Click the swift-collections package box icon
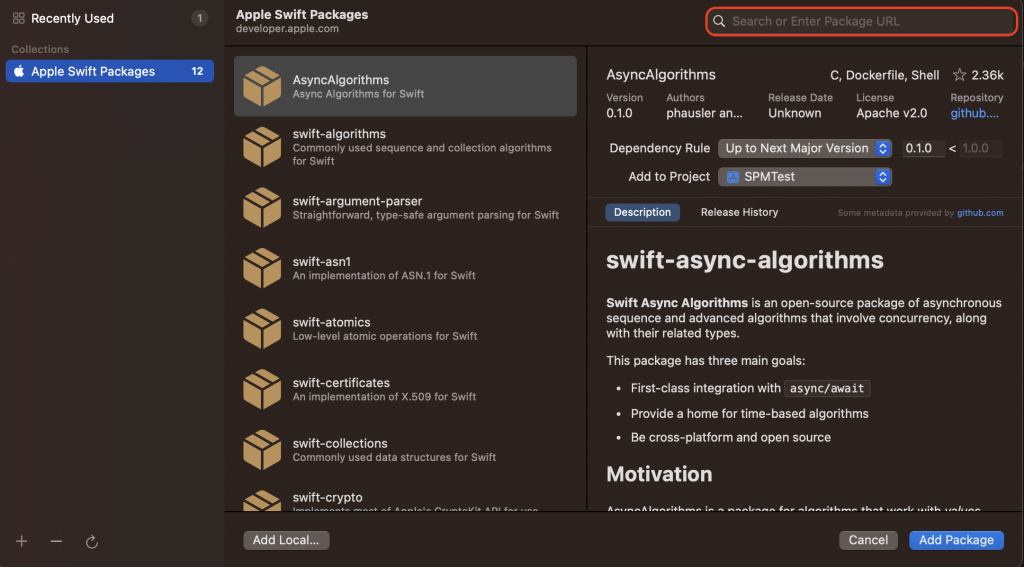The height and width of the screenshot is (567, 1024). [262, 449]
